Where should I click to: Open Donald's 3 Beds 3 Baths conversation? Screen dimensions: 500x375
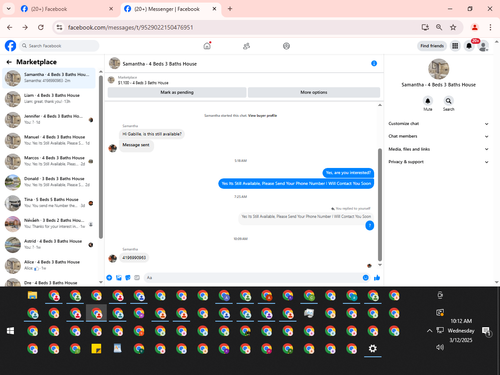pyautogui.click(x=49, y=182)
